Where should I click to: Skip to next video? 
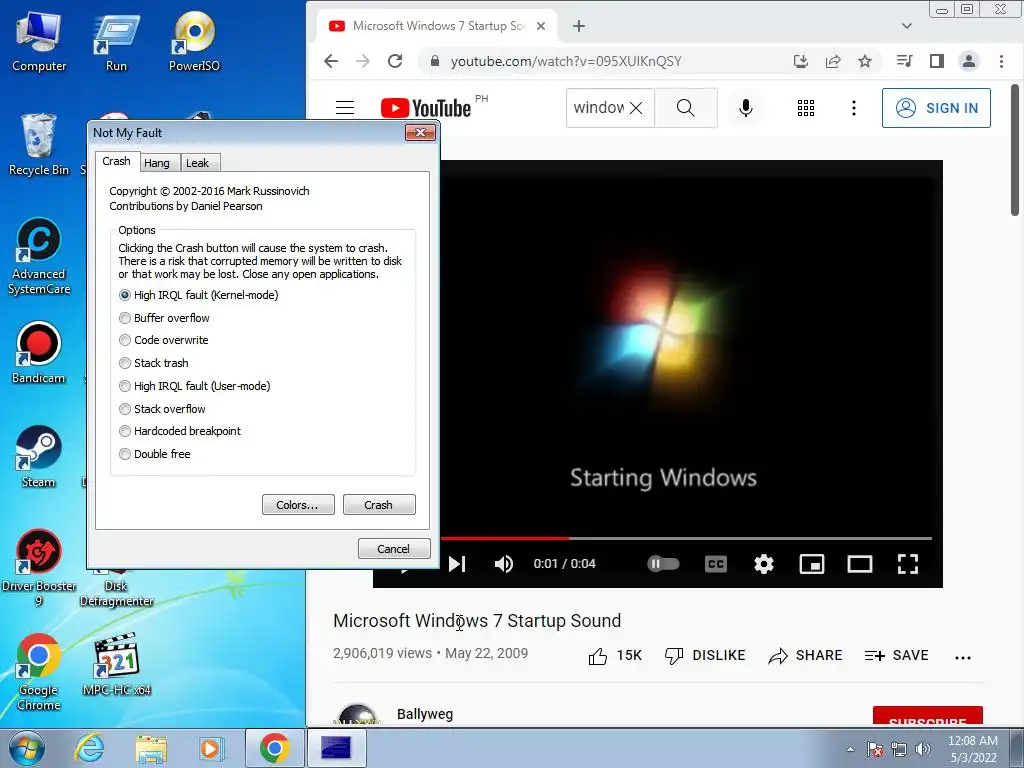pos(456,564)
